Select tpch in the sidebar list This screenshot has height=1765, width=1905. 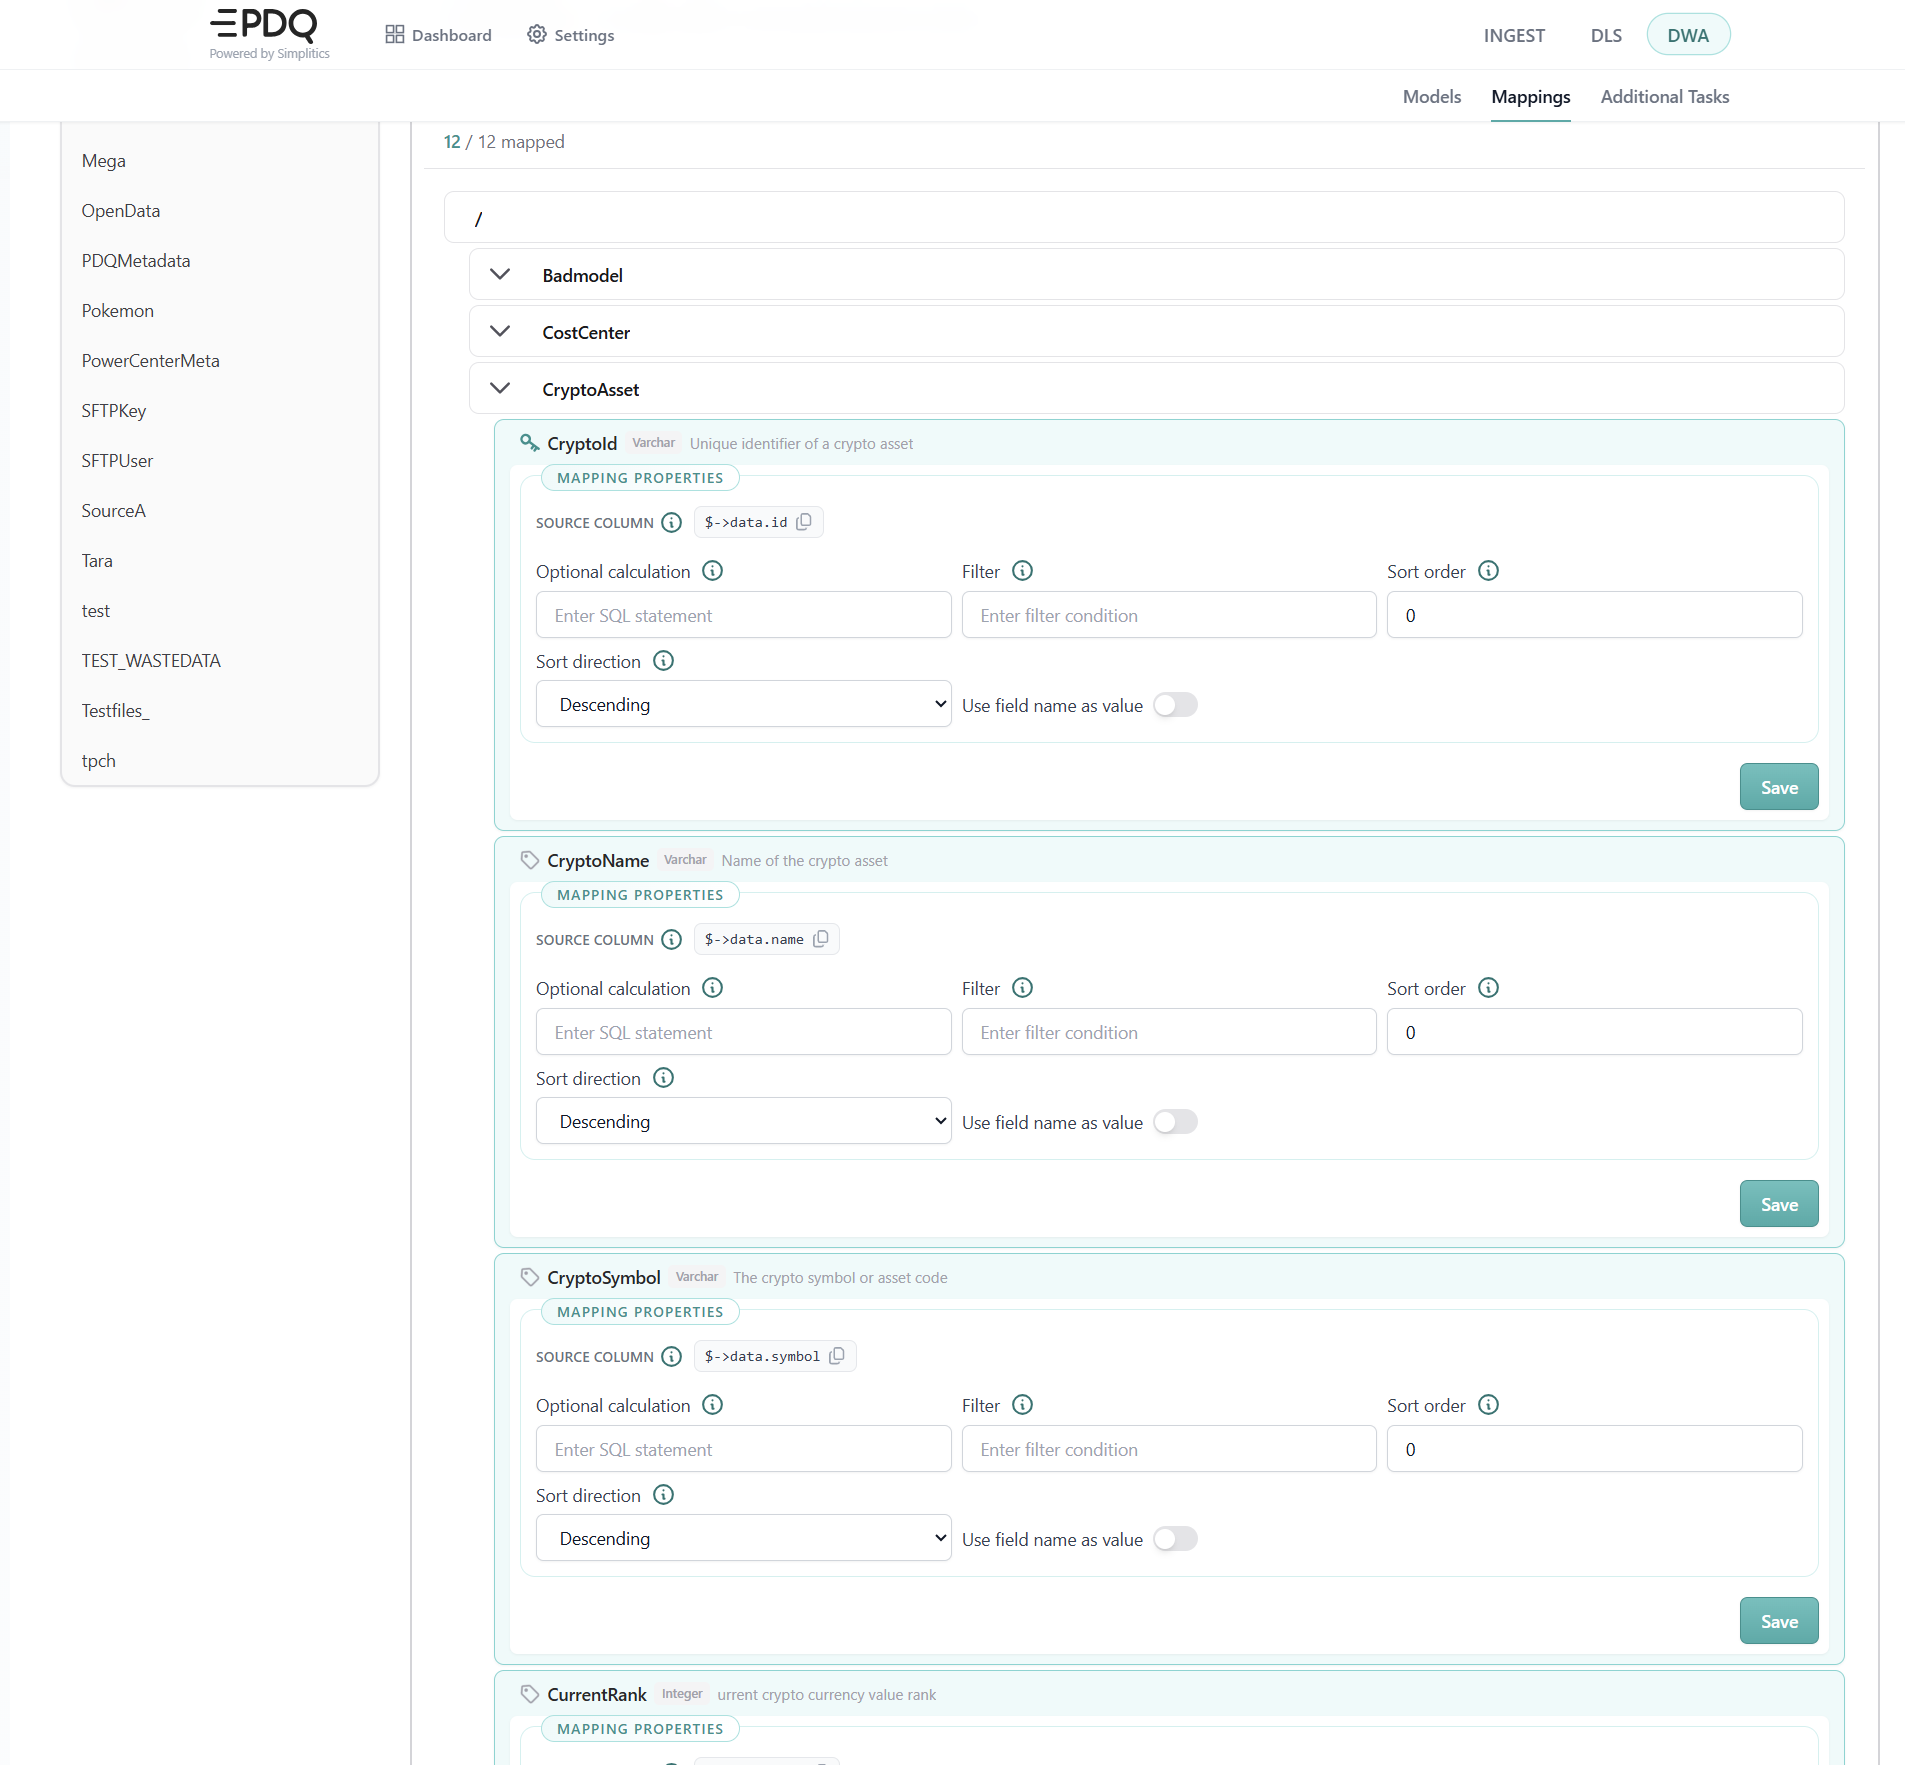pyautogui.click(x=99, y=761)
